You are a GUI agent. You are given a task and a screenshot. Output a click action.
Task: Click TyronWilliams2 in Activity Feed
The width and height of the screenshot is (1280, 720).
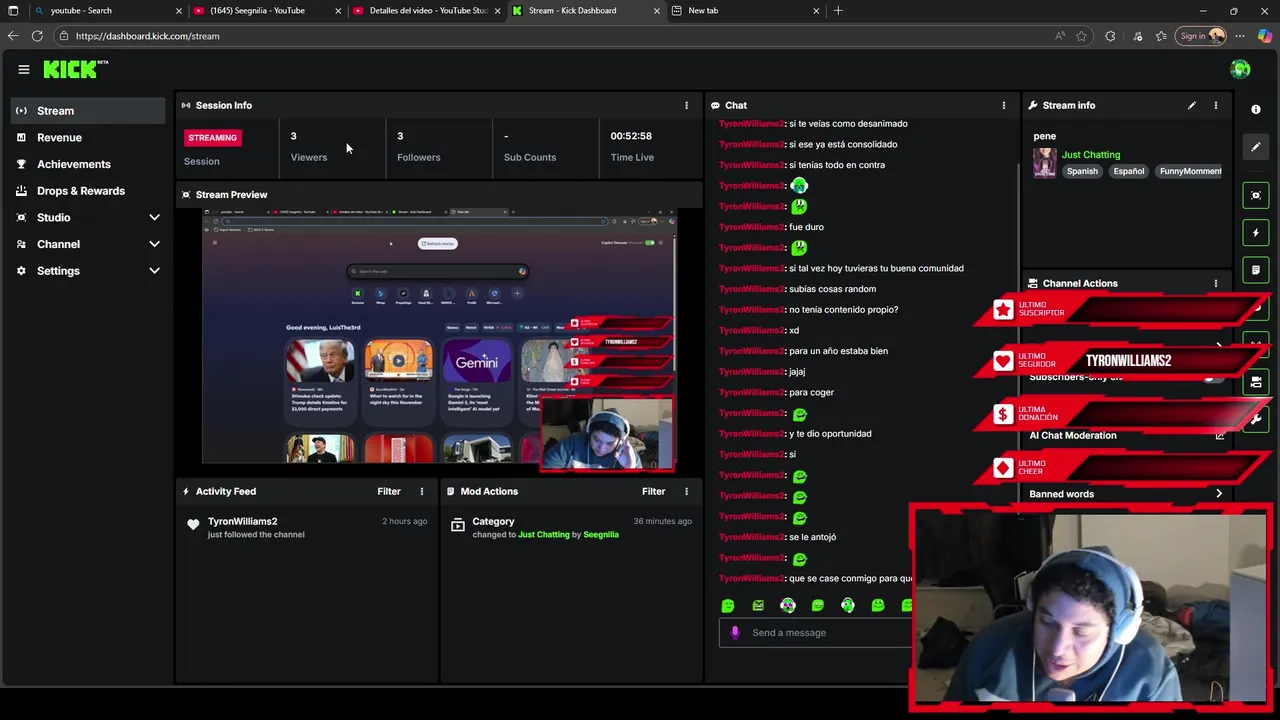click(x=242, y=521)
